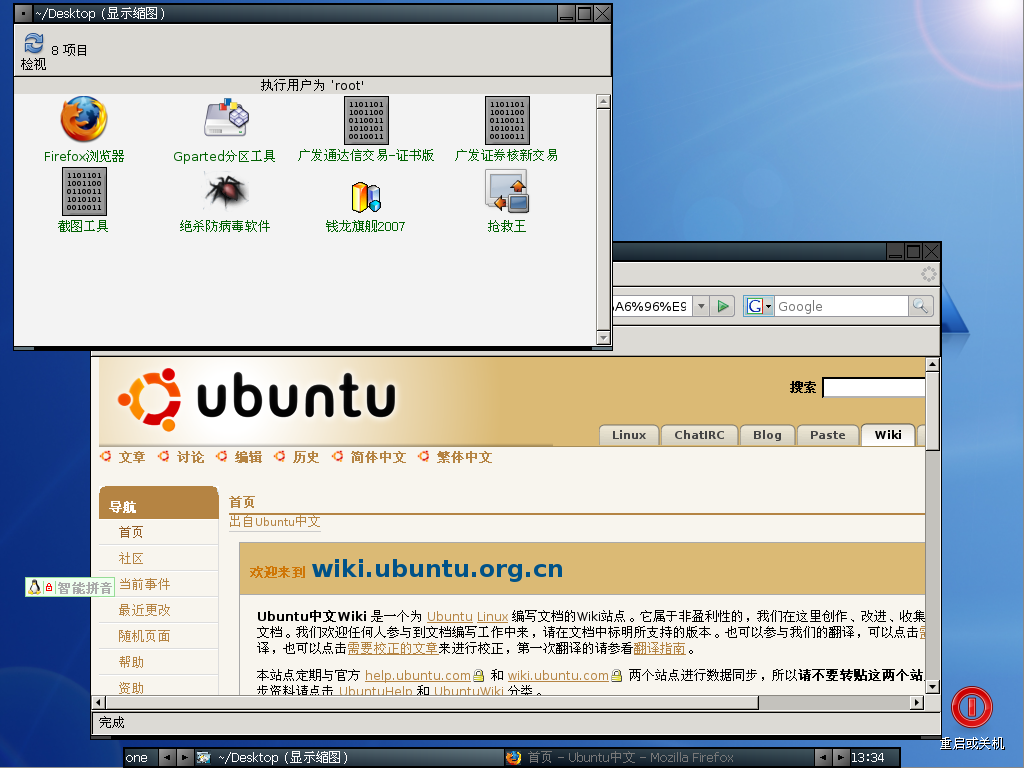This screenshot has height=768, width=1024.
Task: Click the previous workspace arrow beside 'one'
Action: (167, 758)
